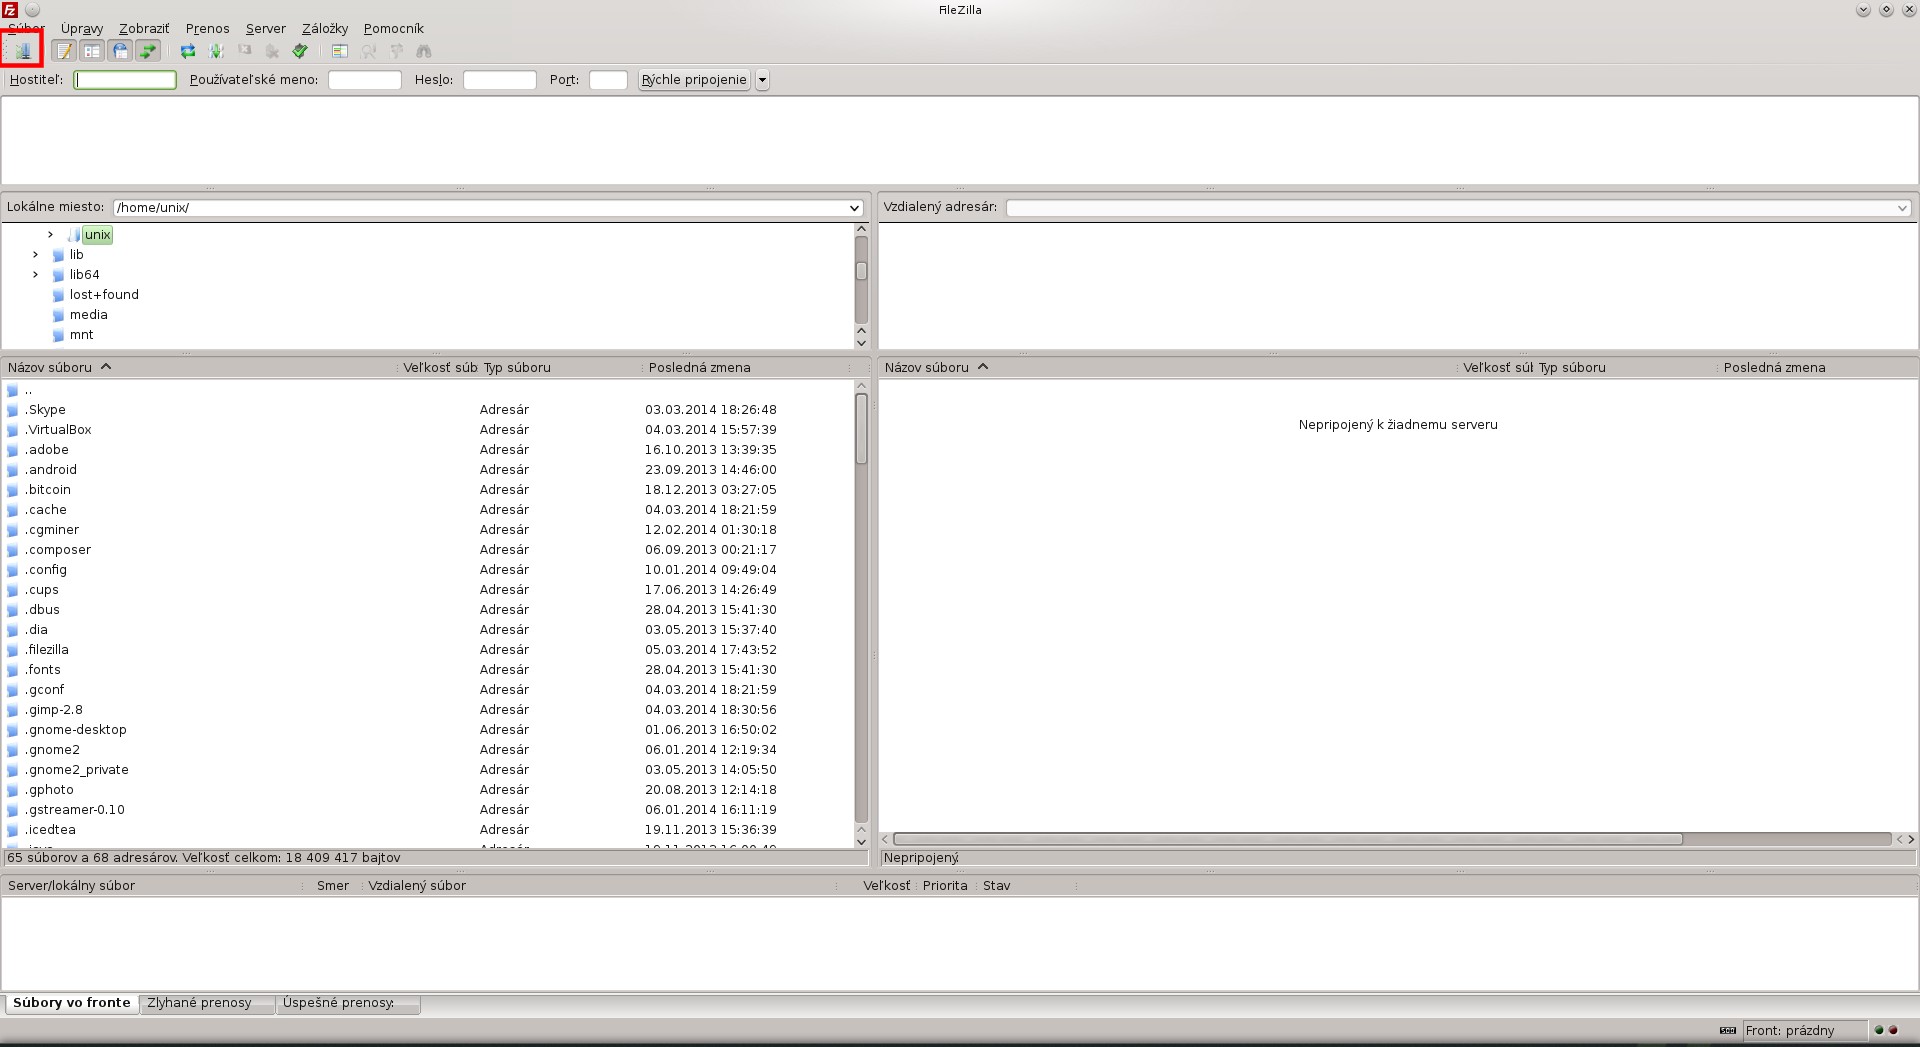
Task: Click the FileZilla logo in title bar
Action: (x=10, y=10)
